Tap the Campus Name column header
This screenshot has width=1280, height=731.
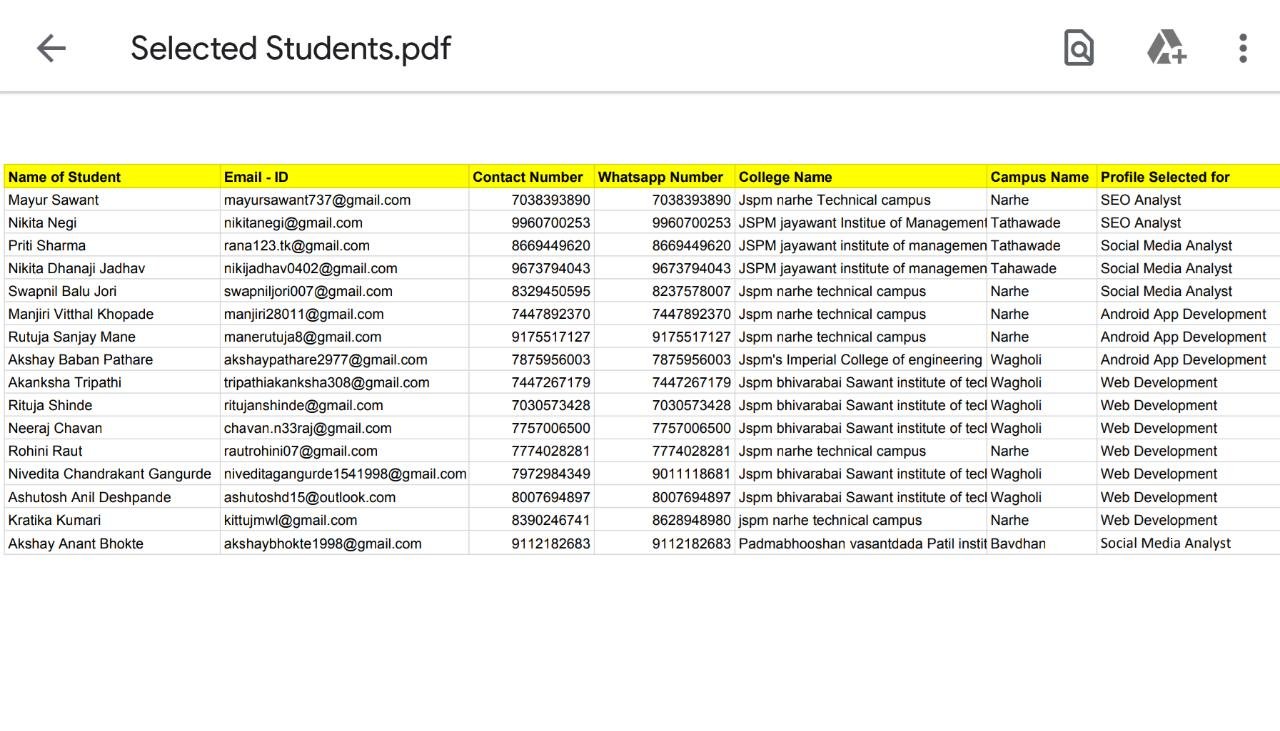click(x=1040, y=177)
